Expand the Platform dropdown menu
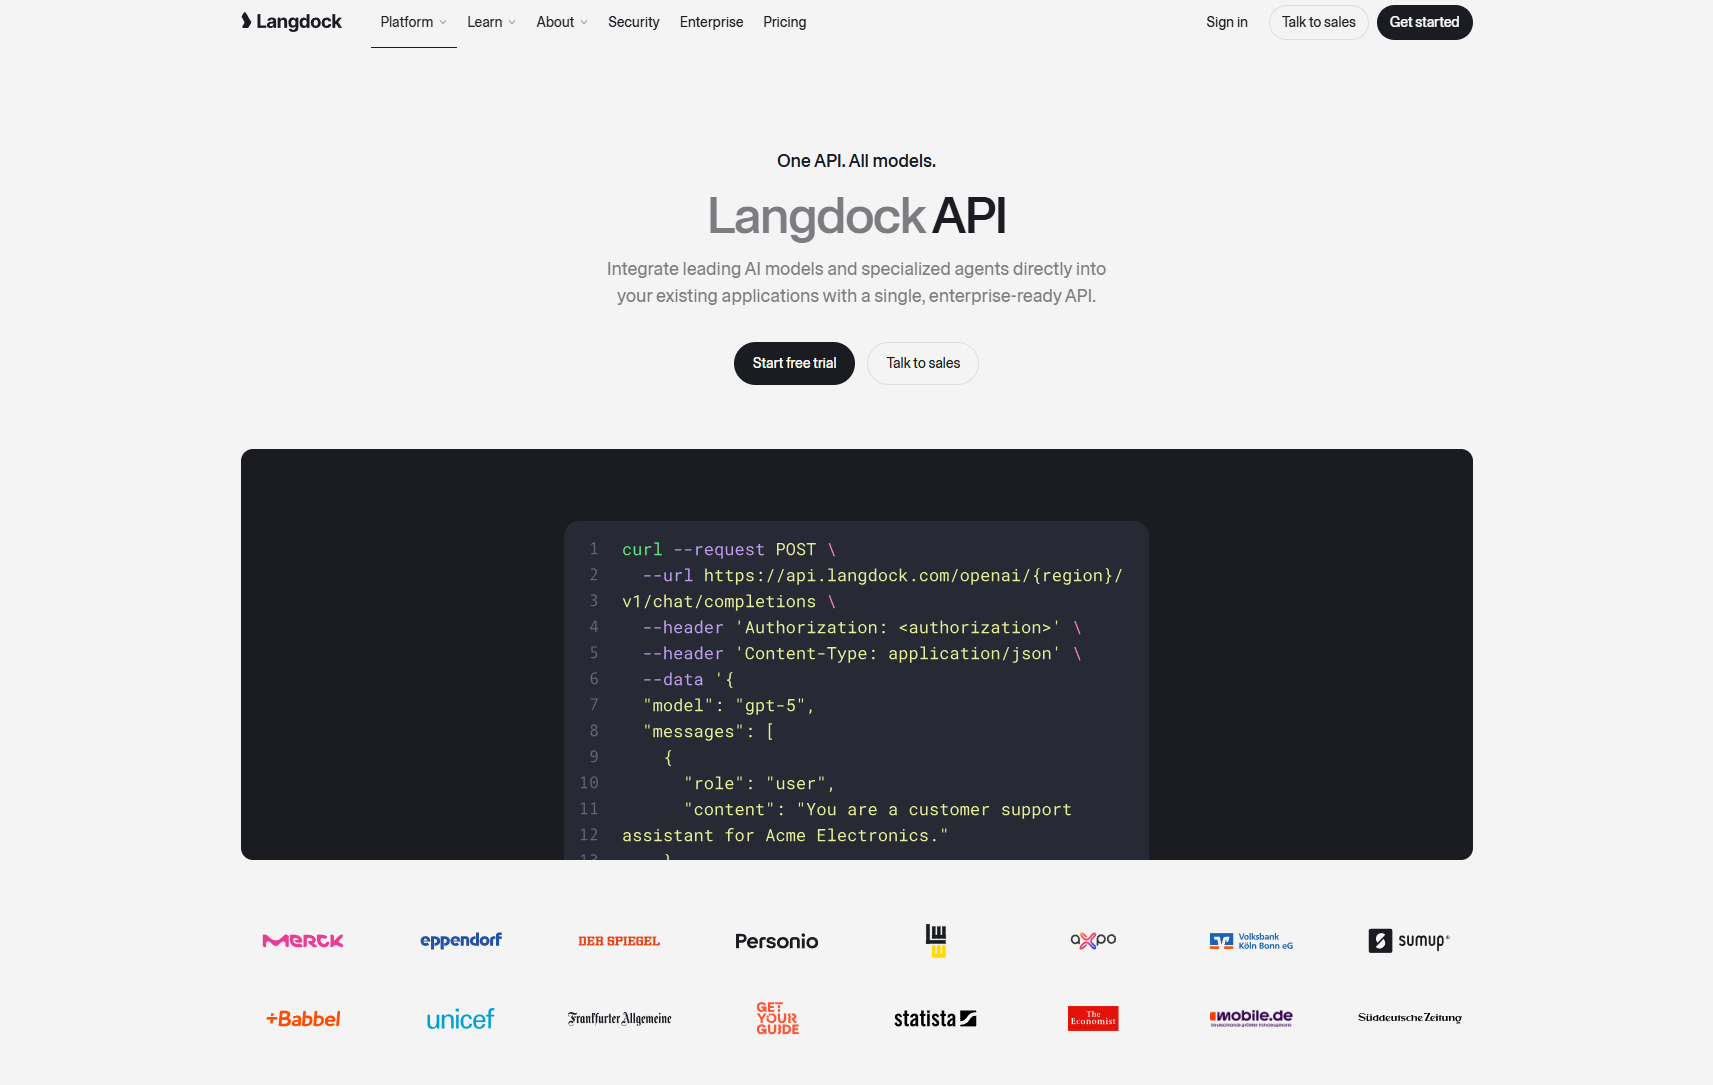This screenshot has height=1085, width=1713. pyautogui.click(x=414, y=22)
